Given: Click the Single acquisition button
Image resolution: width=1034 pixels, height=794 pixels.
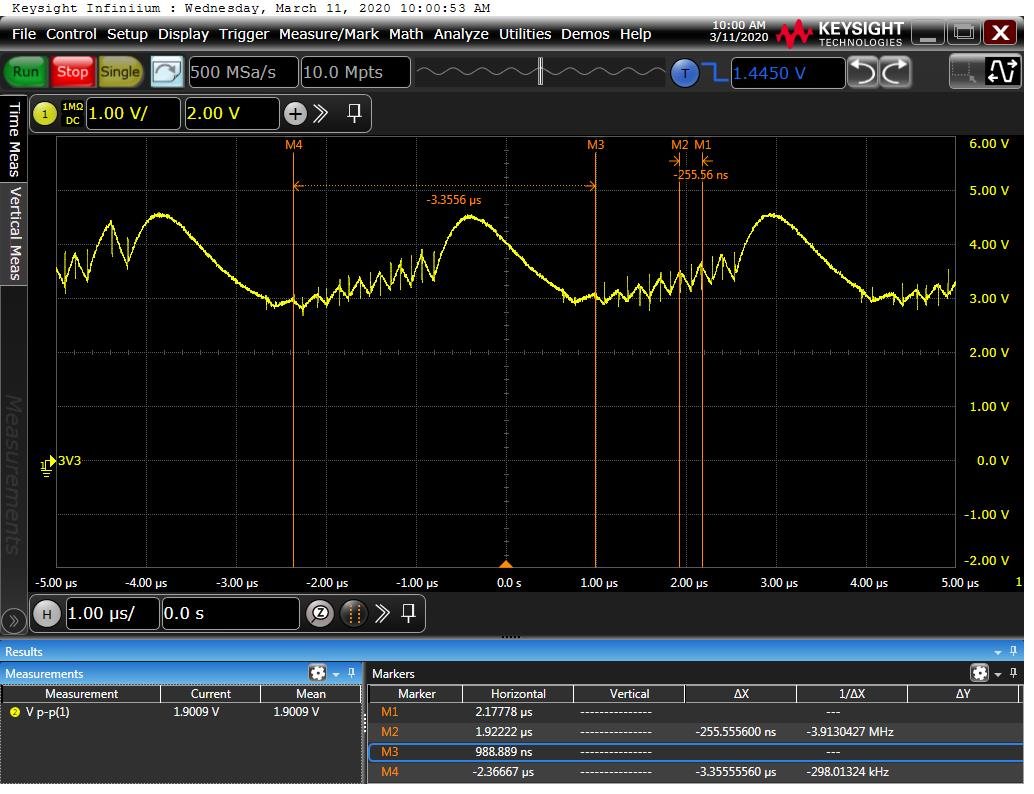Looking at the screenshot, I should 120,72.
